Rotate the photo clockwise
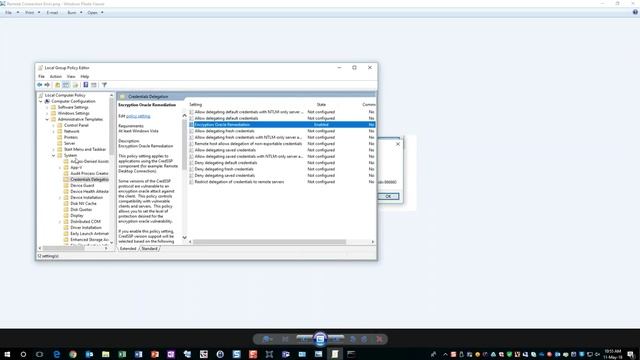The image size is (640, 360). [364, 339]
